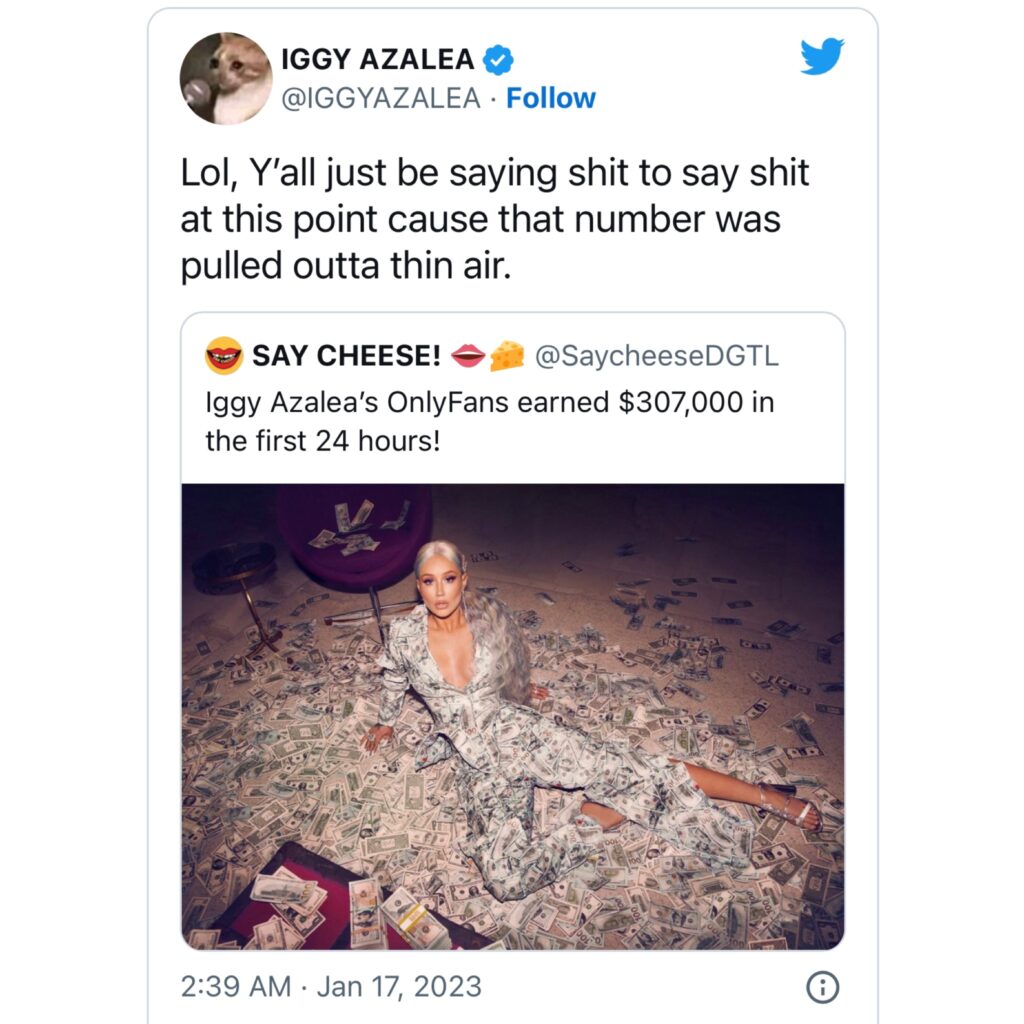Click the cheese emoji in quoted tweet
The width and height of the screenshot is (1024, 1024).
pyautogui.click(x=507, y=356)
